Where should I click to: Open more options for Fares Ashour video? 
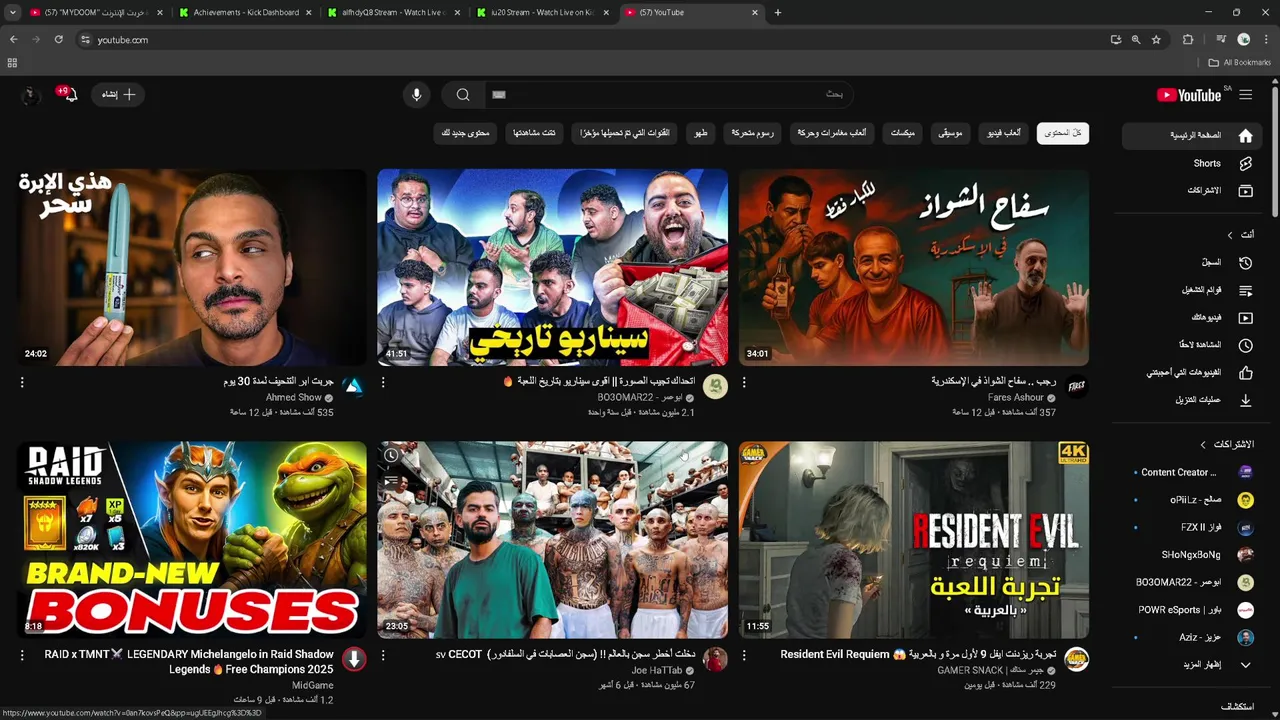click(744, 383)
